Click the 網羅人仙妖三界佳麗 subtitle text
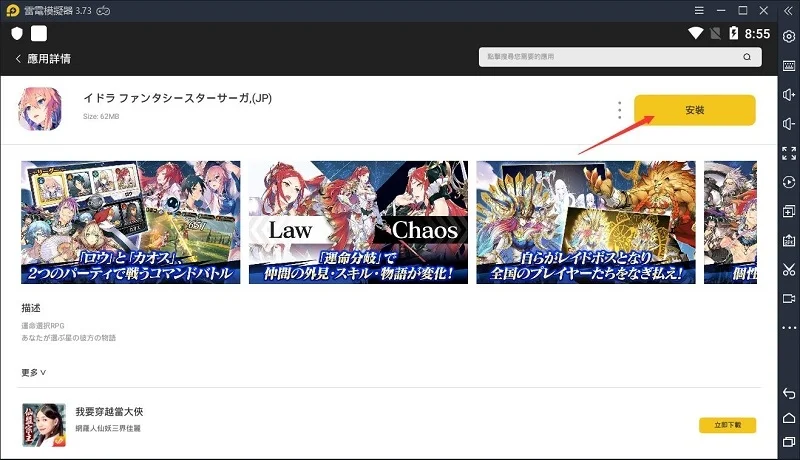 tap(108, 428)
